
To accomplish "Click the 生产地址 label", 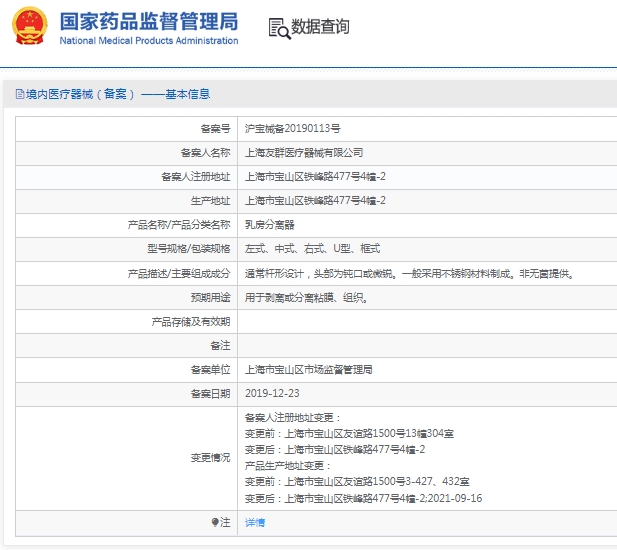I will 211,201.
